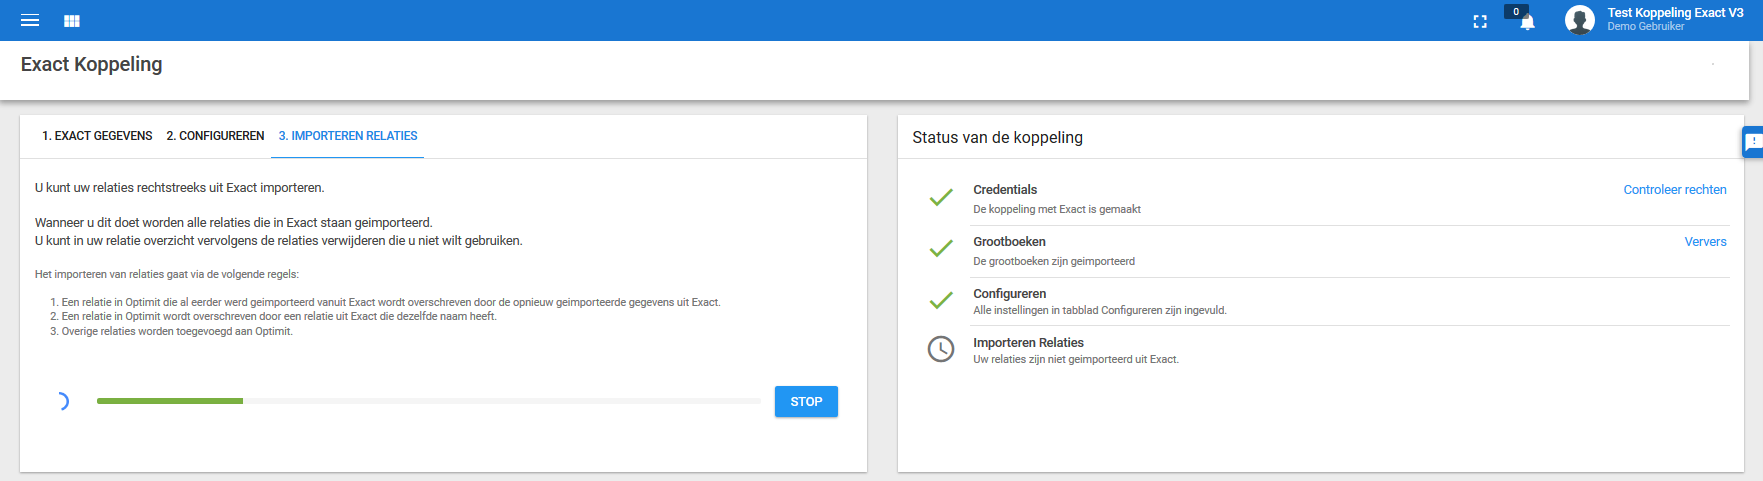
Task: Click 'De grootboeken zijn geïmporteerd' text
Action: [1054, 262]
